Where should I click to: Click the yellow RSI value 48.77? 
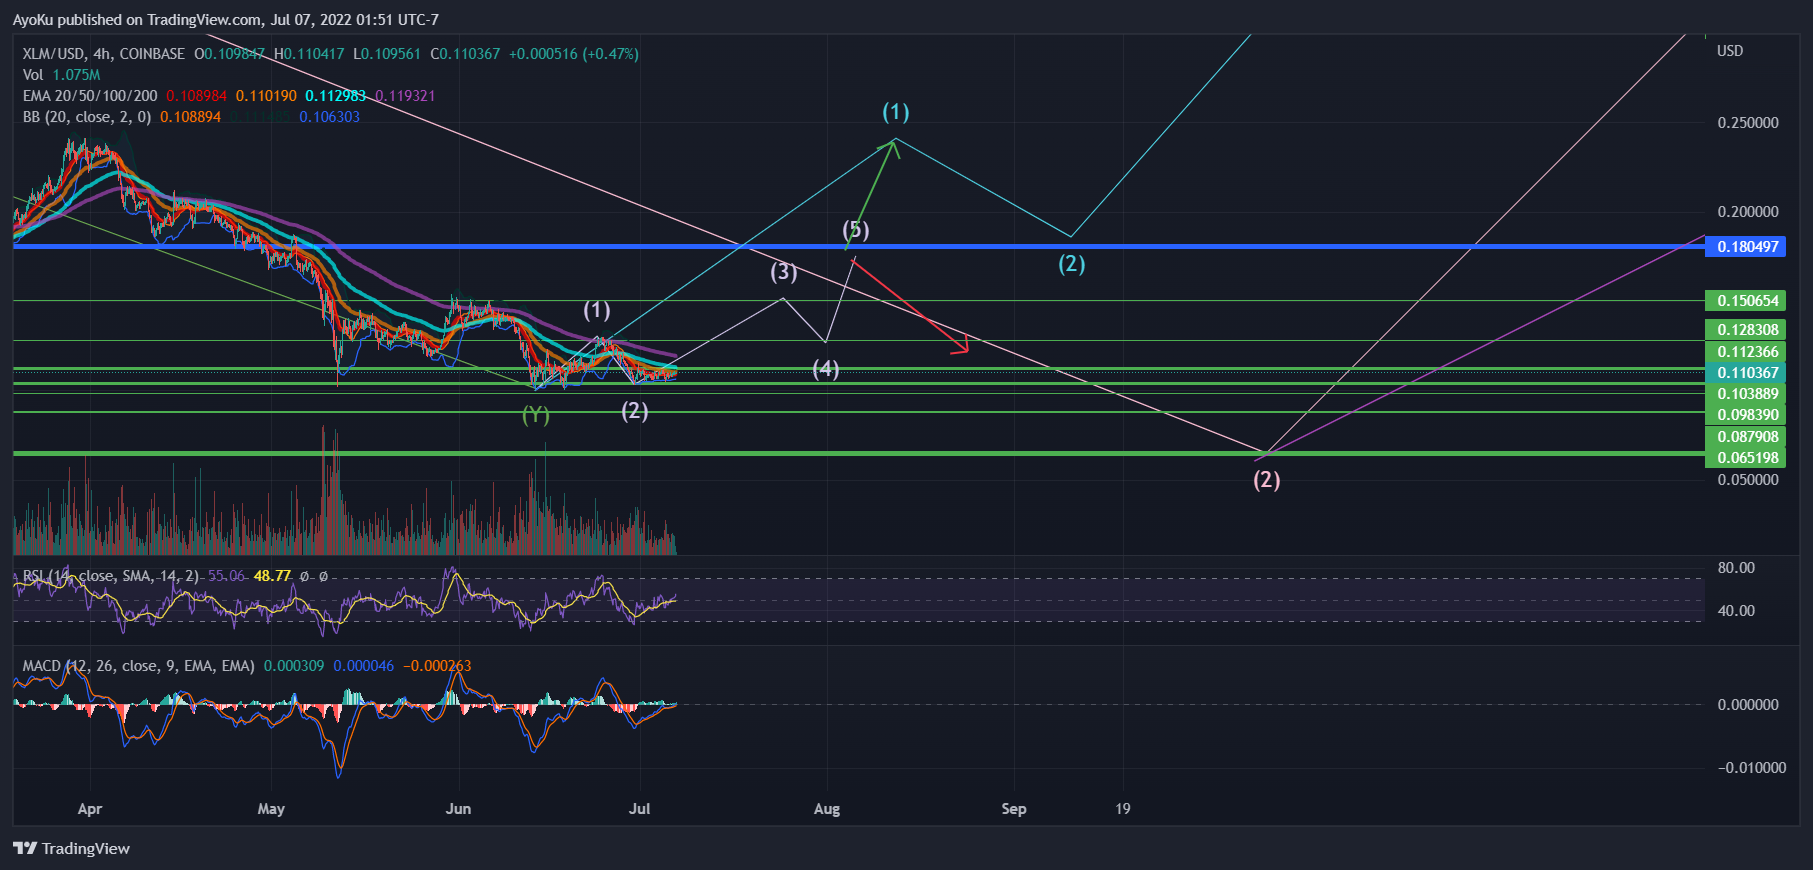tap(272, 576)
